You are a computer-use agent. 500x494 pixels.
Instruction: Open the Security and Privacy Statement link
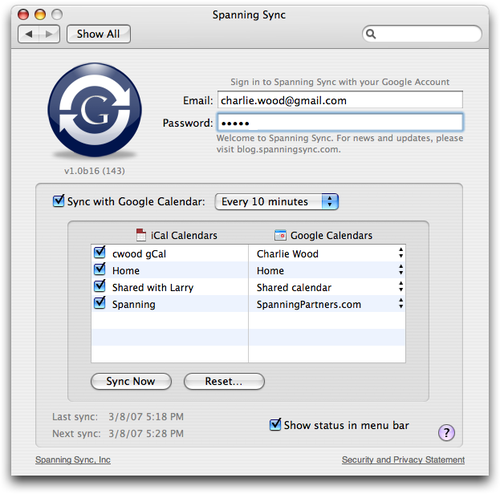(403, 460)
